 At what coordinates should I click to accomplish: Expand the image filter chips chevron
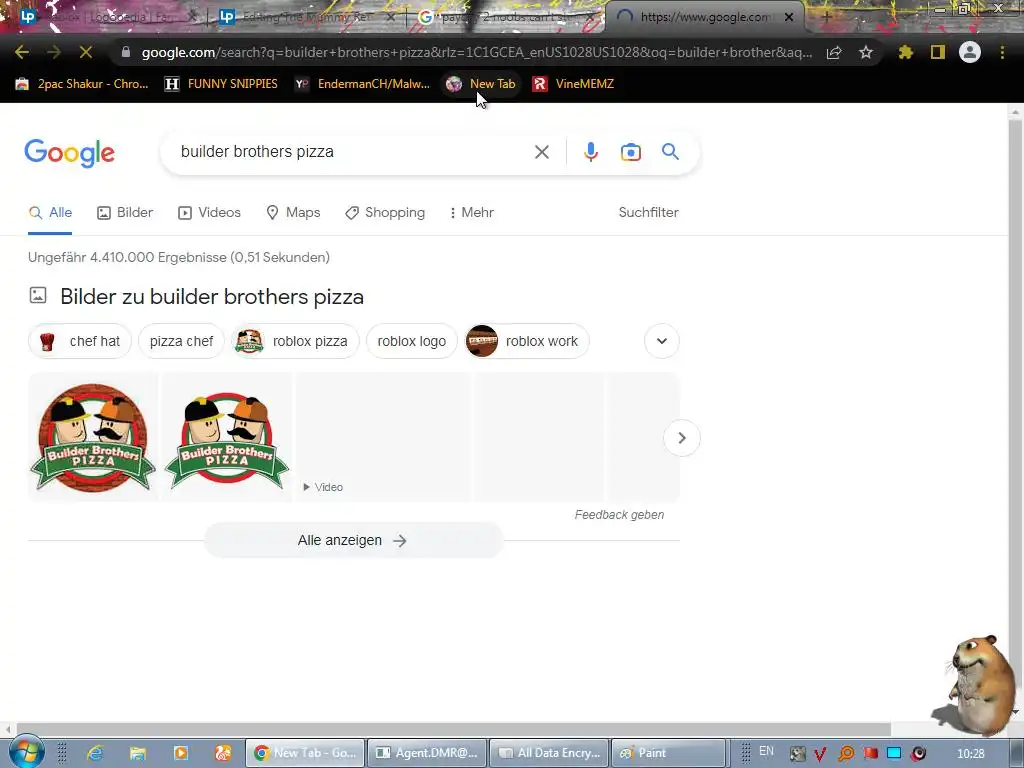click(x=662, y=341)
